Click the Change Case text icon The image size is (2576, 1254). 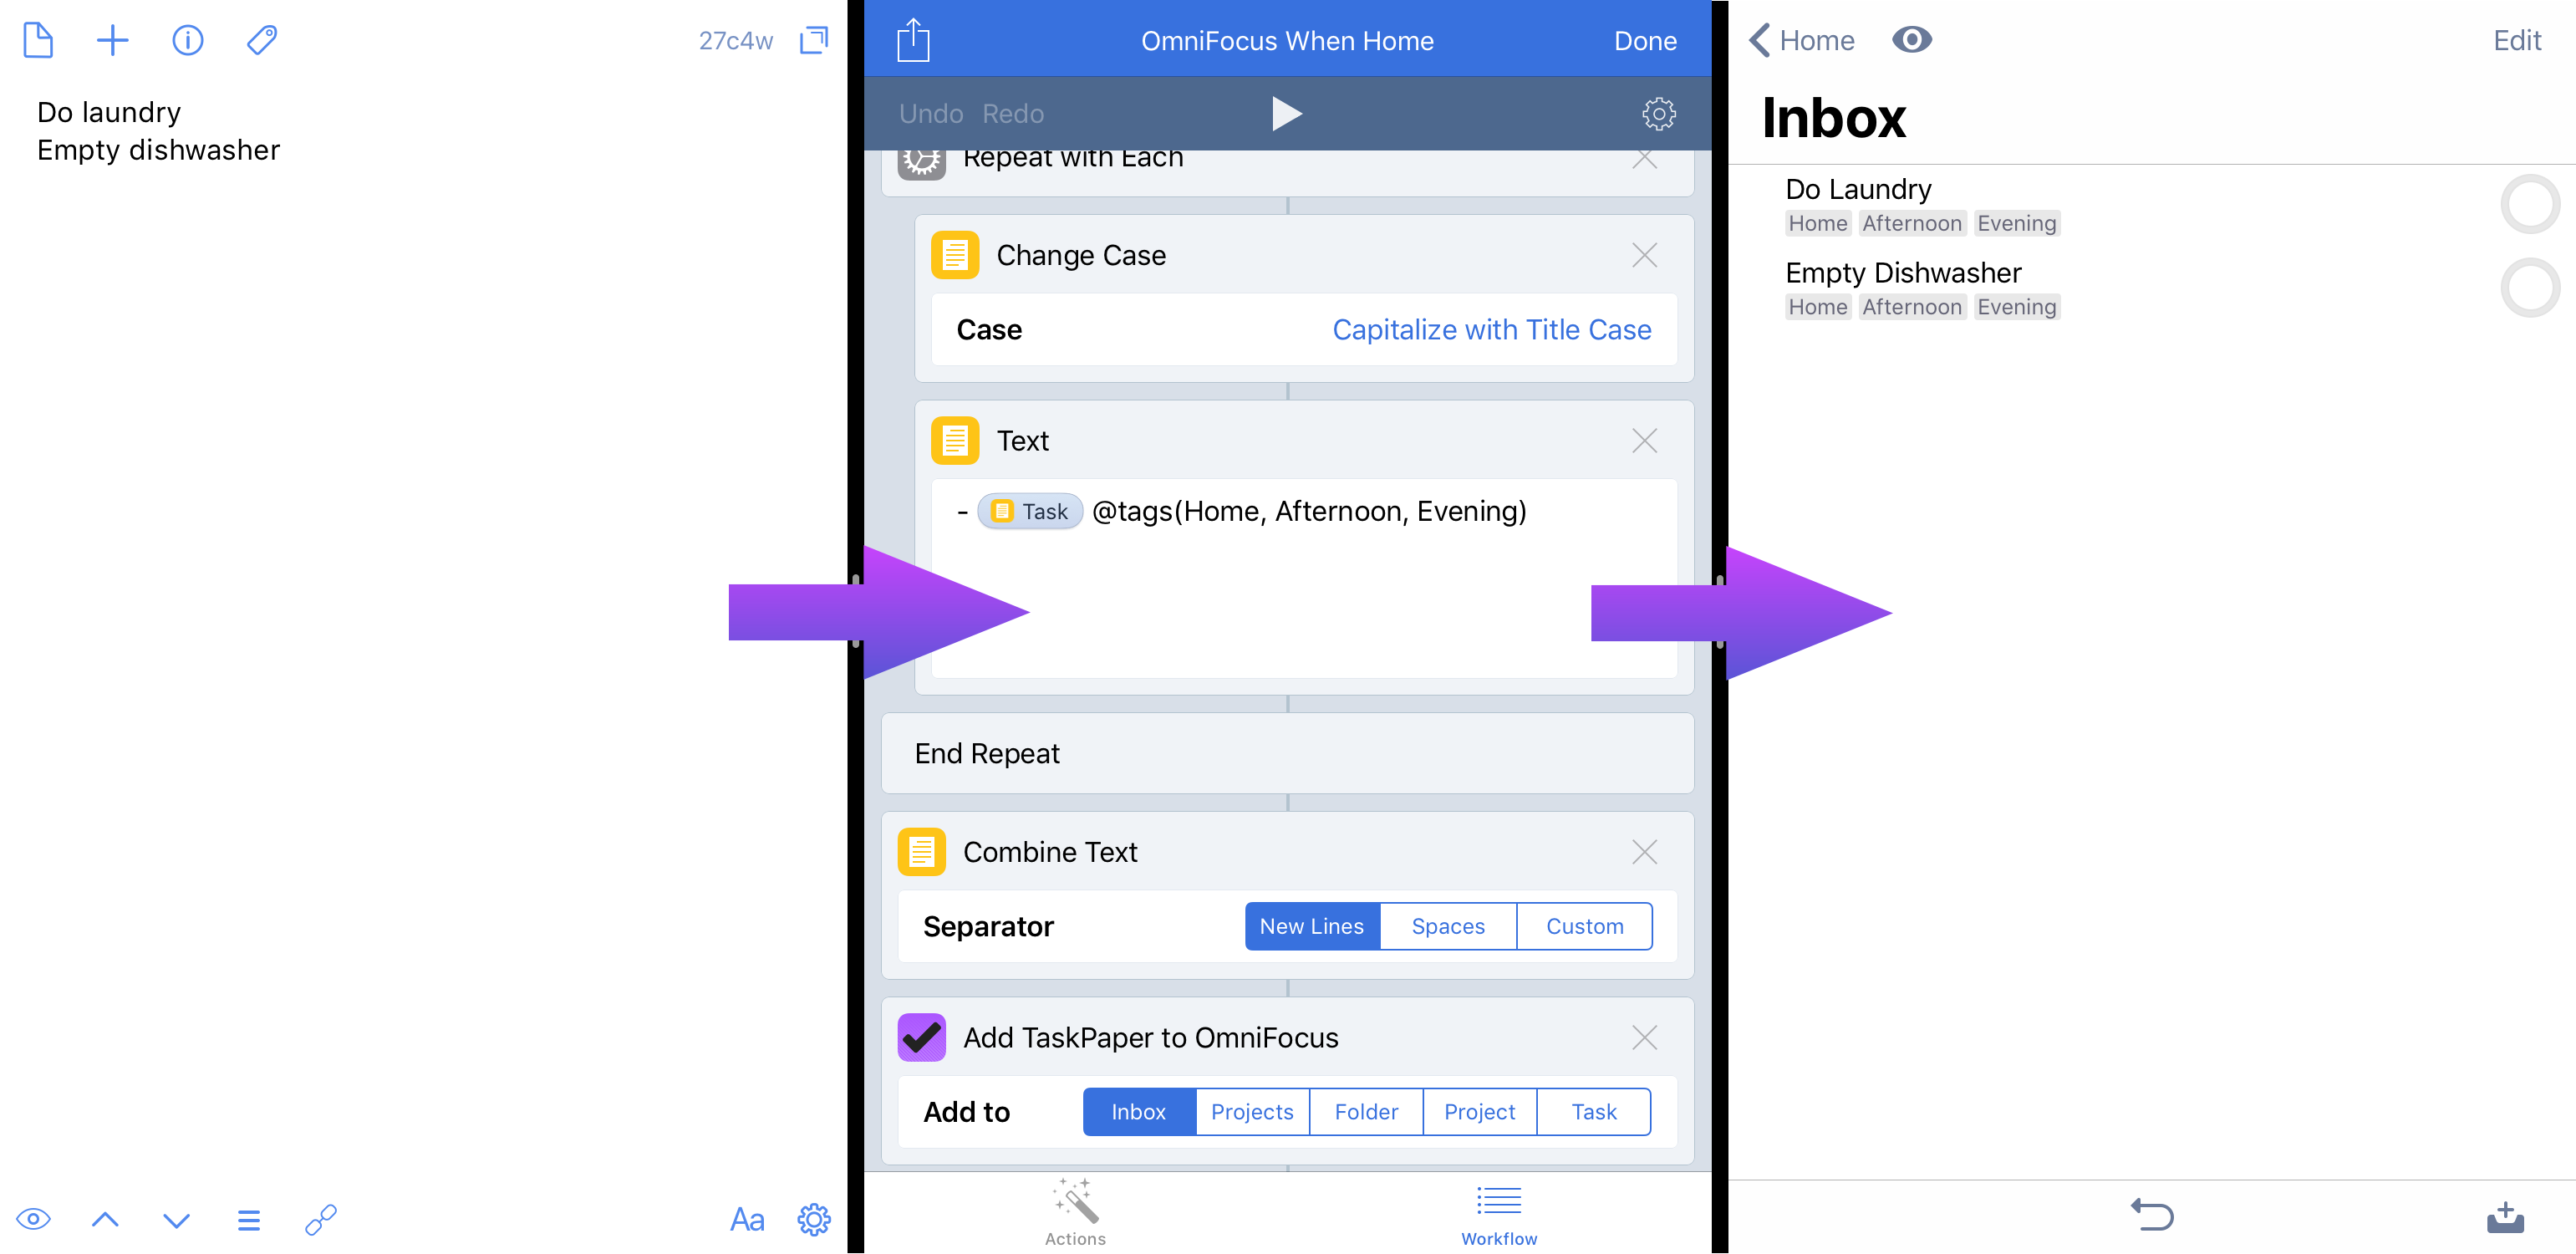click(956, 255)
